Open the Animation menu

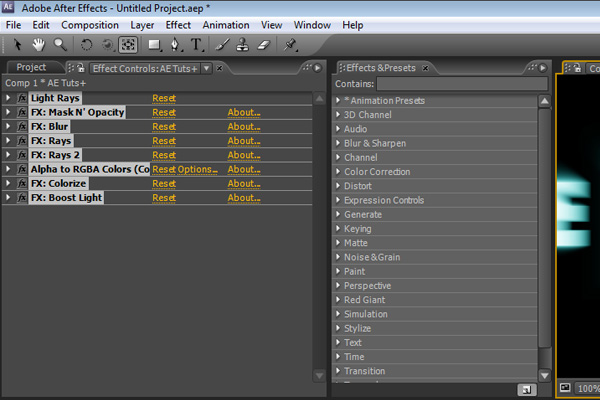point(226,25)
